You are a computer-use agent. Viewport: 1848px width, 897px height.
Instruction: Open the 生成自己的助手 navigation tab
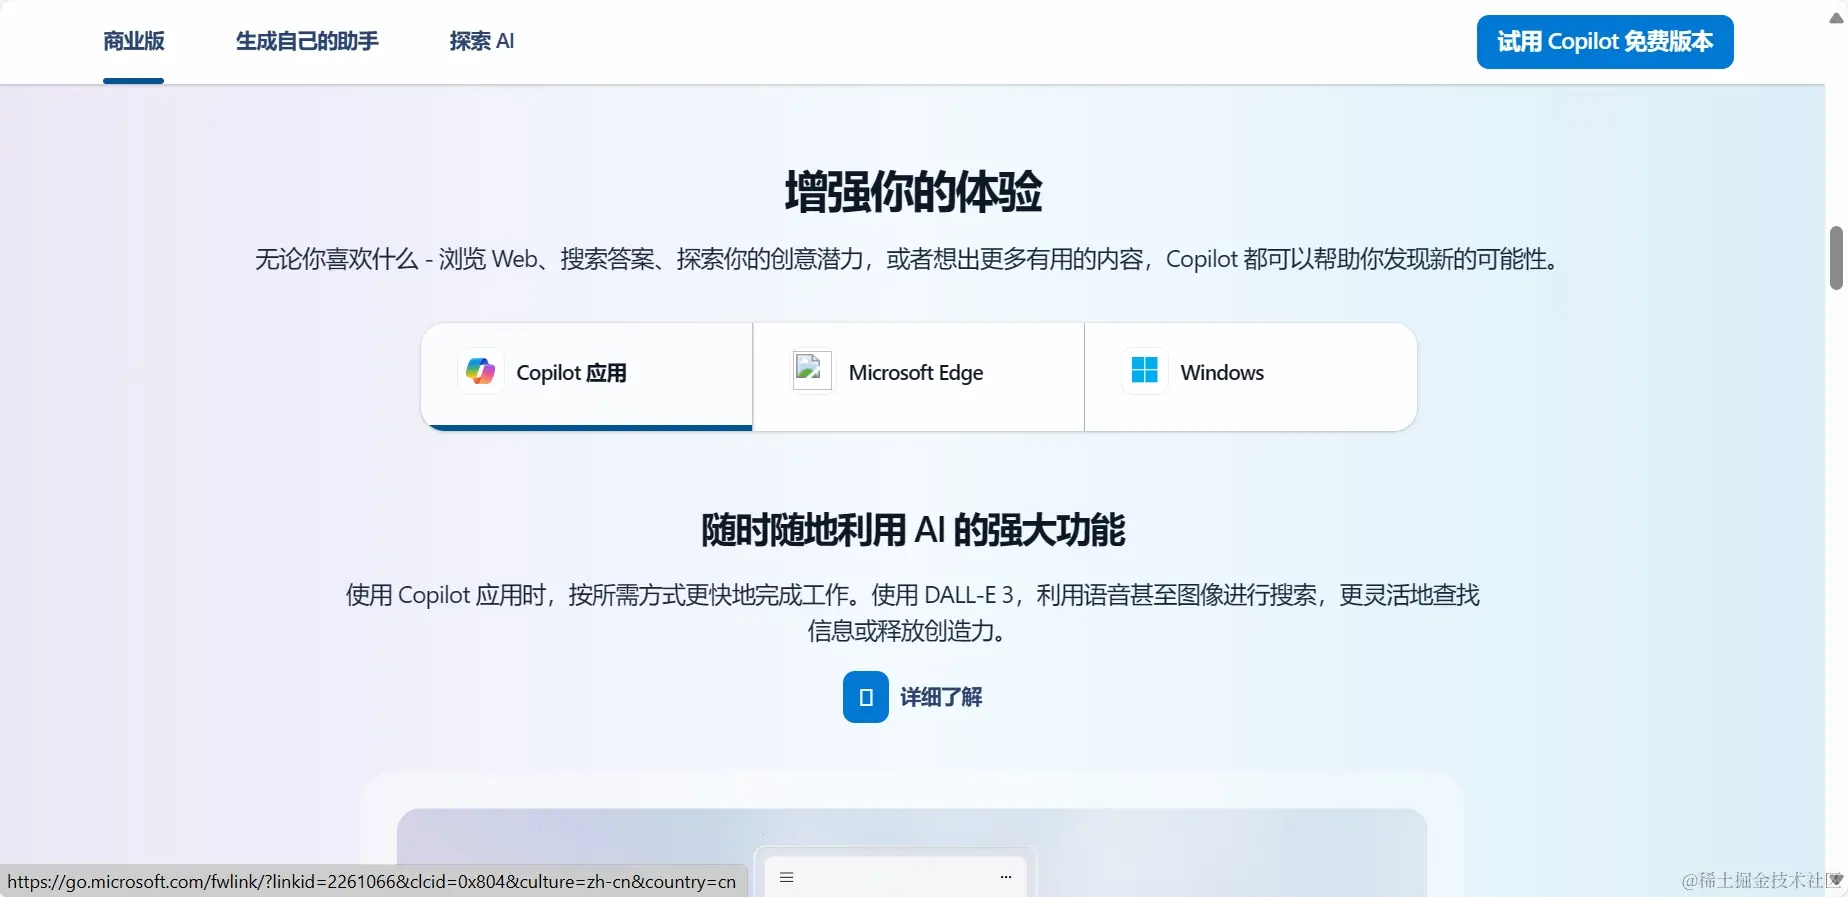[x=307, y=41]
